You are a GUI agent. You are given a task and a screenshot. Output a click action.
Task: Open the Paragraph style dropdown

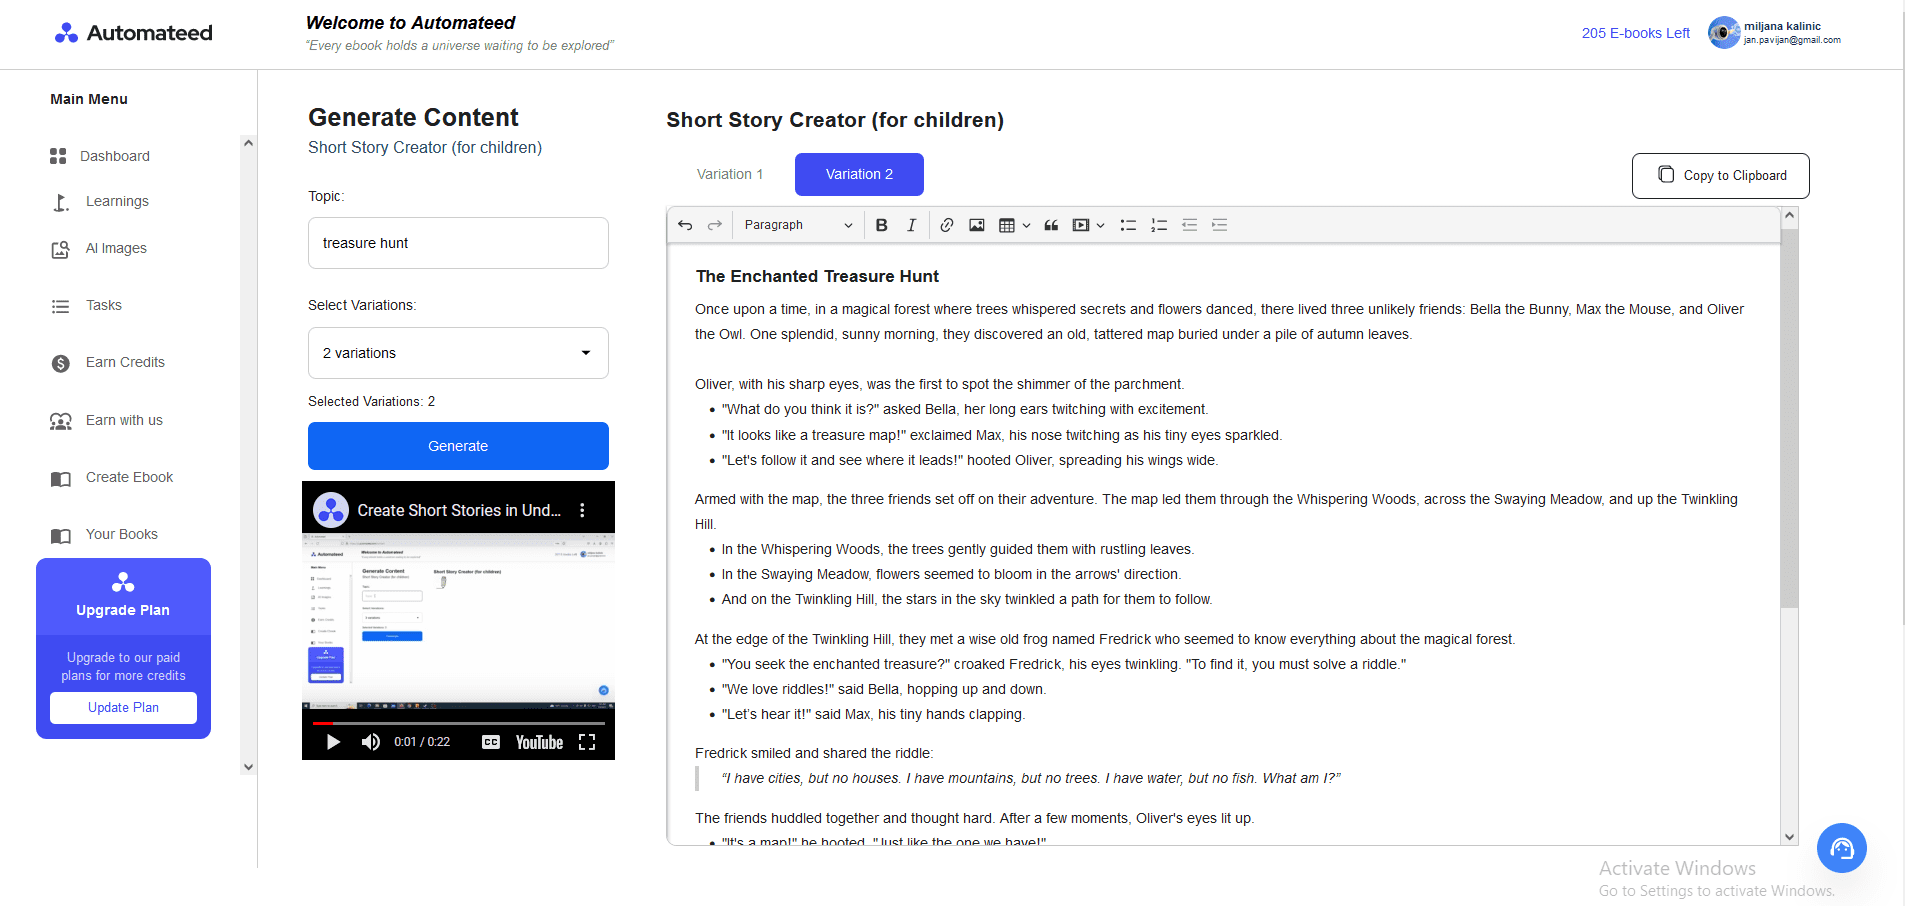797,225
